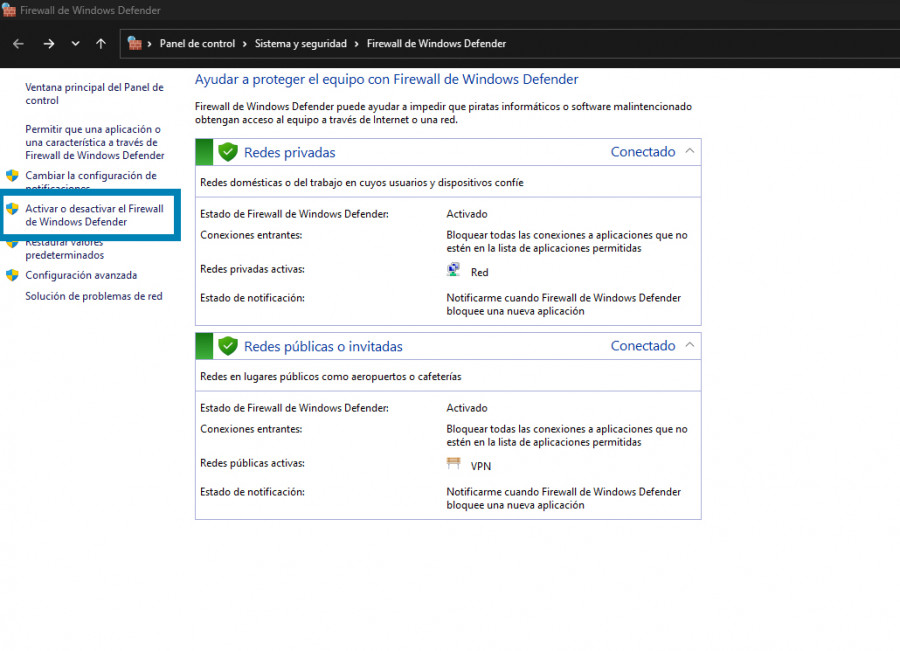
Task: Click the forward navigation arrow
Action: coord(48,44)
